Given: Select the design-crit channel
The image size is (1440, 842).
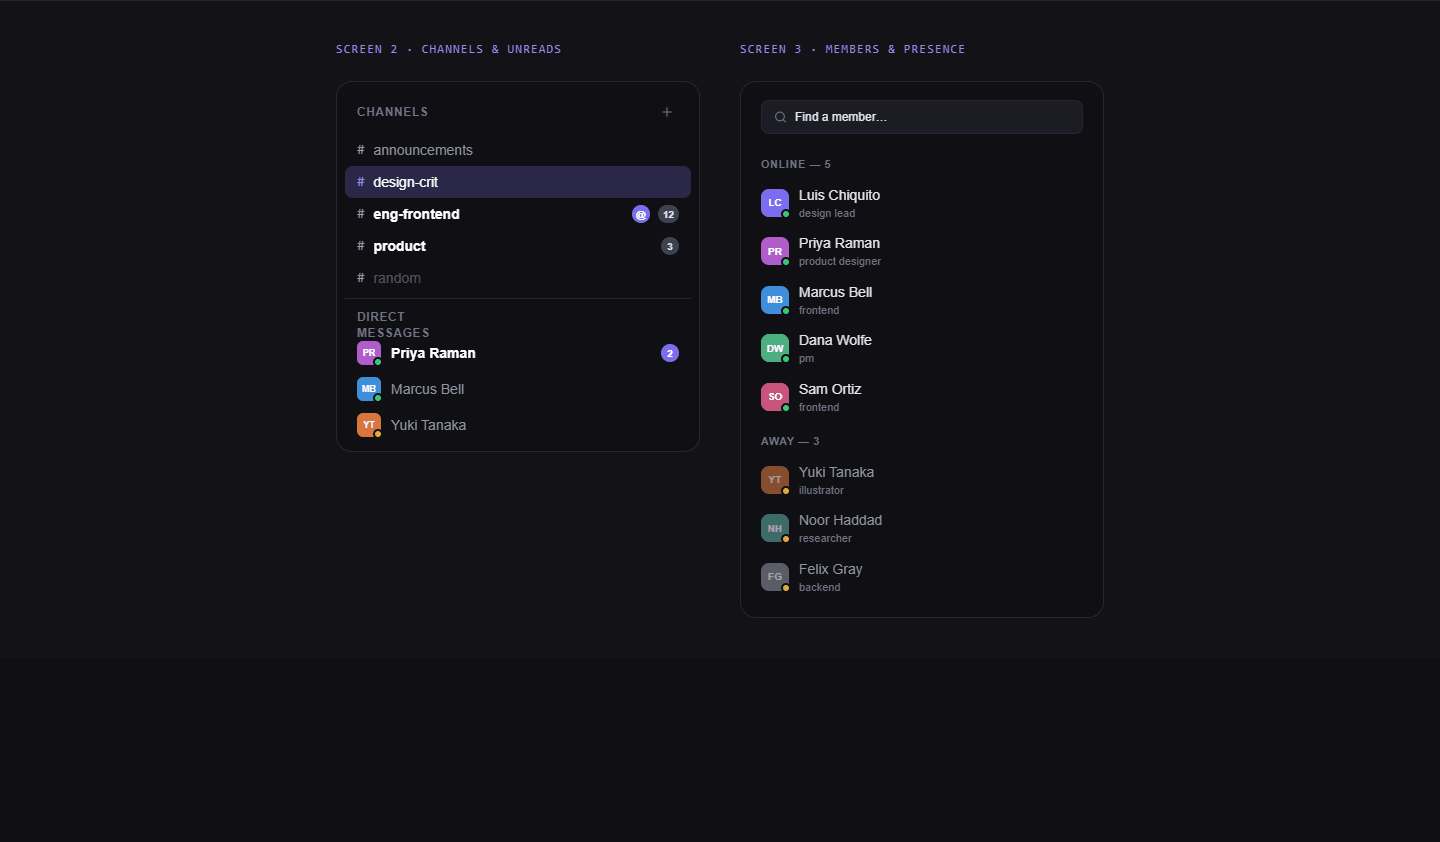Looking at the screenshot, I should (x=518, y=182).
